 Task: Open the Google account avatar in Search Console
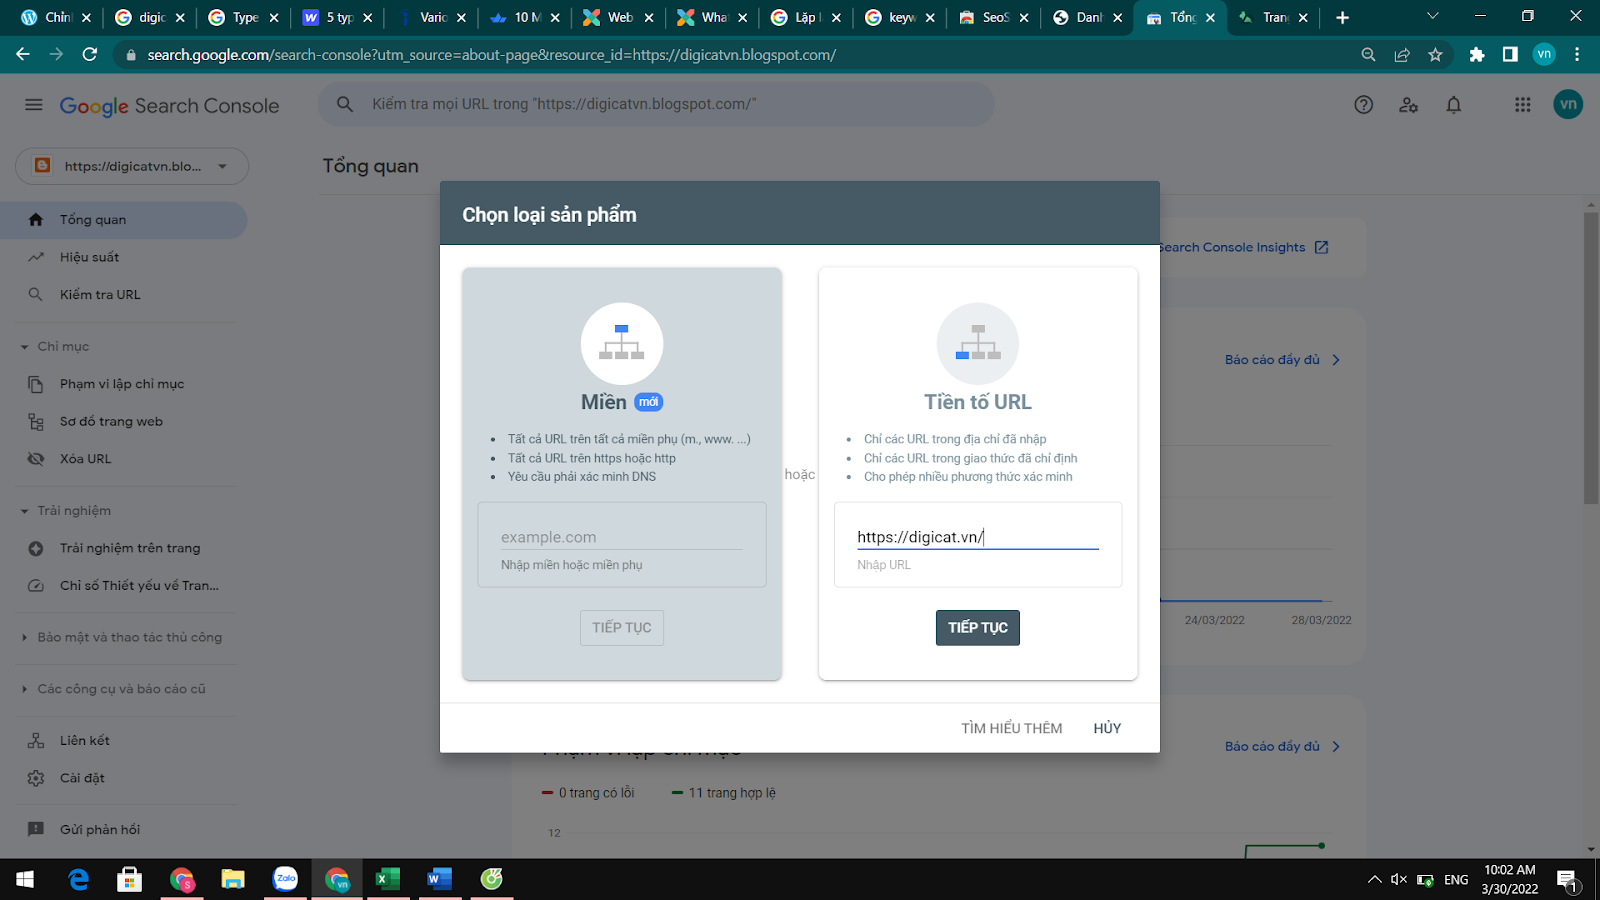(x=1568, y=104)
